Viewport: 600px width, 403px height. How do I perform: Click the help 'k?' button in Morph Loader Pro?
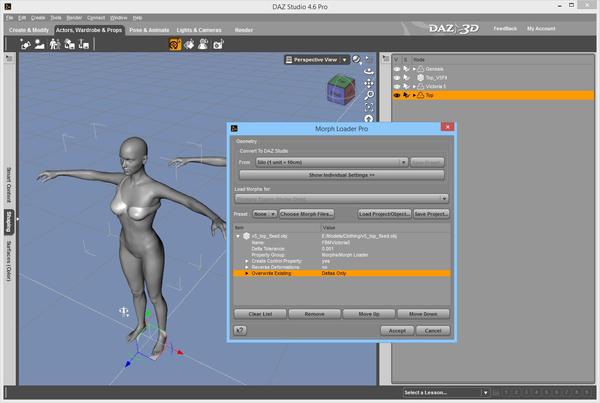[240, 330]
